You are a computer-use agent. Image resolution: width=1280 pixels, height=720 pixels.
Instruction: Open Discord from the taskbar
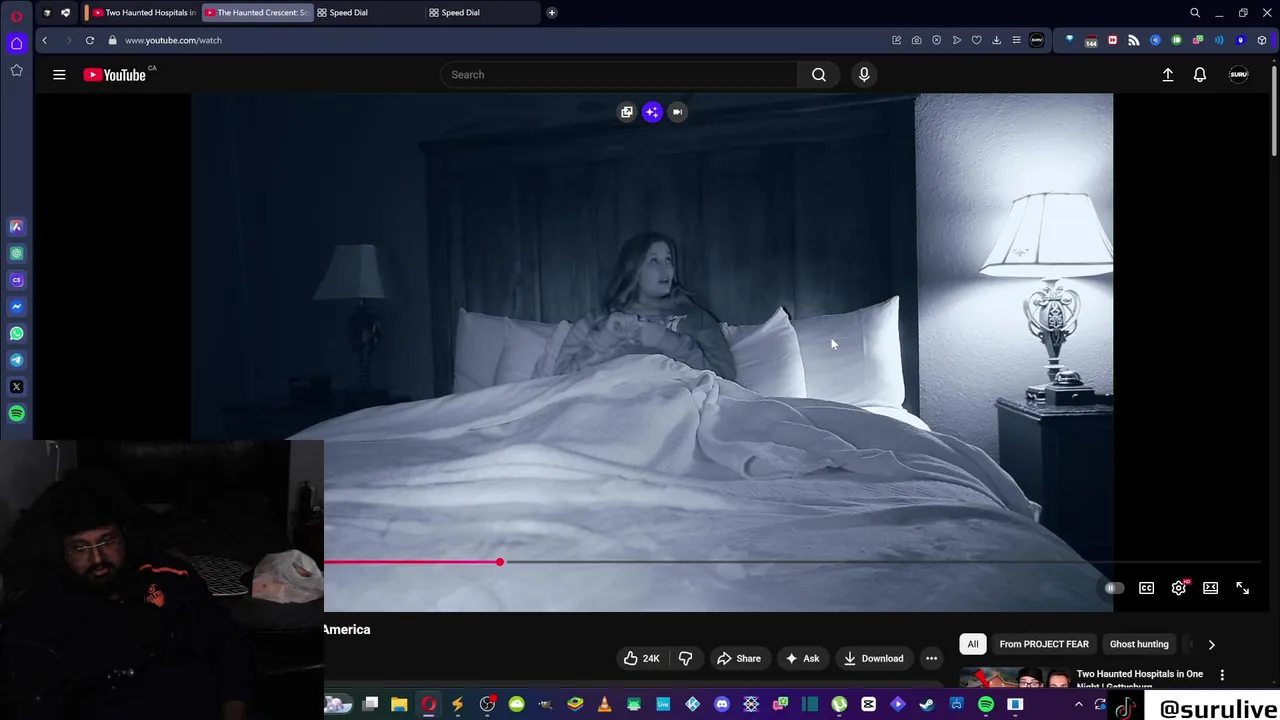[x=722, y=705]
